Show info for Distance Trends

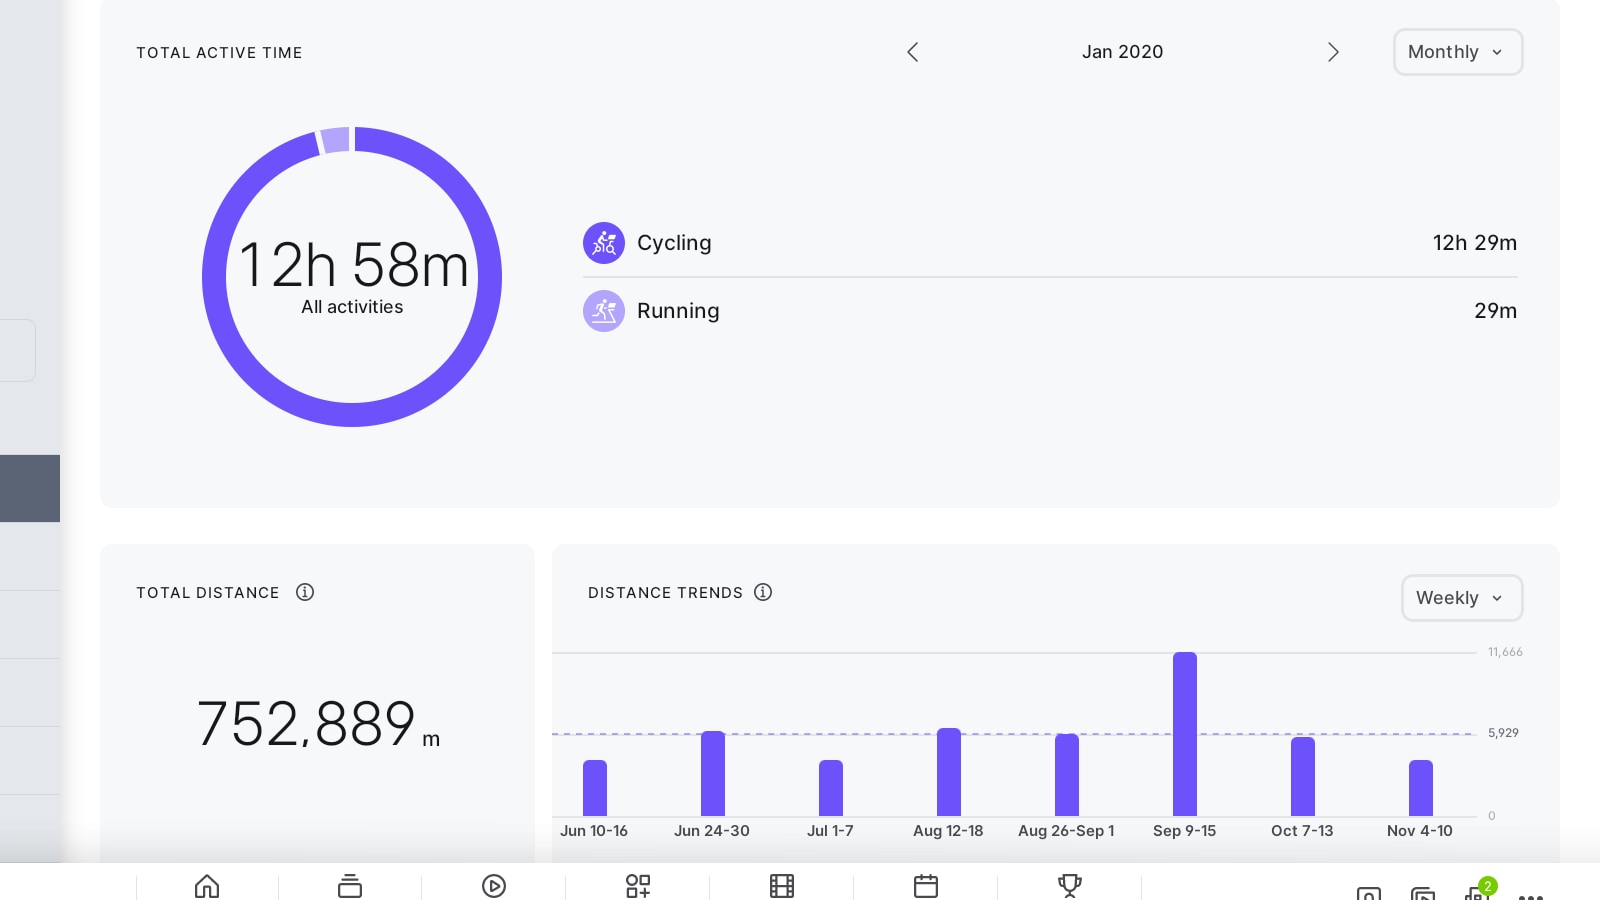tap(763, 592)
